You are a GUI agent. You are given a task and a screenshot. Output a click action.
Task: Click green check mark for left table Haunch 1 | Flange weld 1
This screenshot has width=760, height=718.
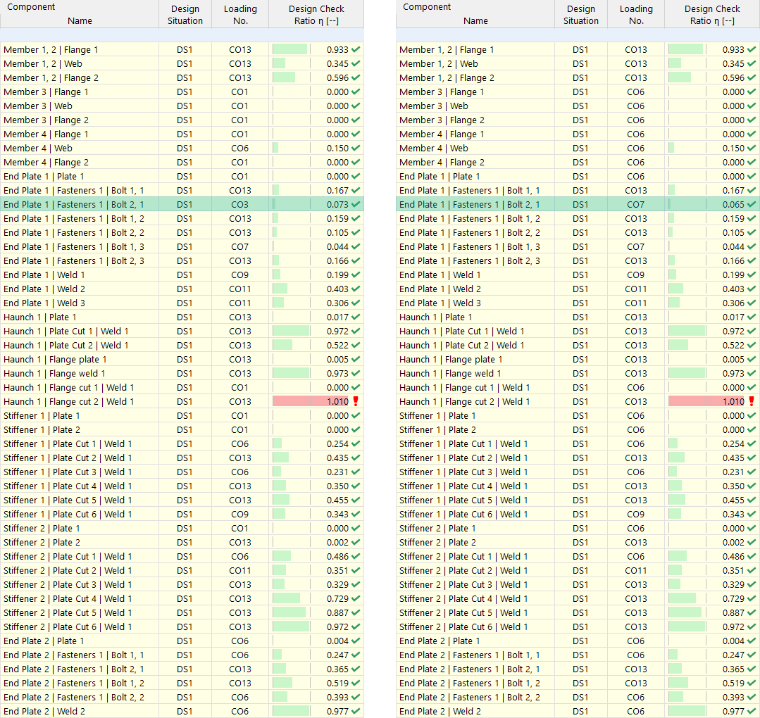[356, 373]
